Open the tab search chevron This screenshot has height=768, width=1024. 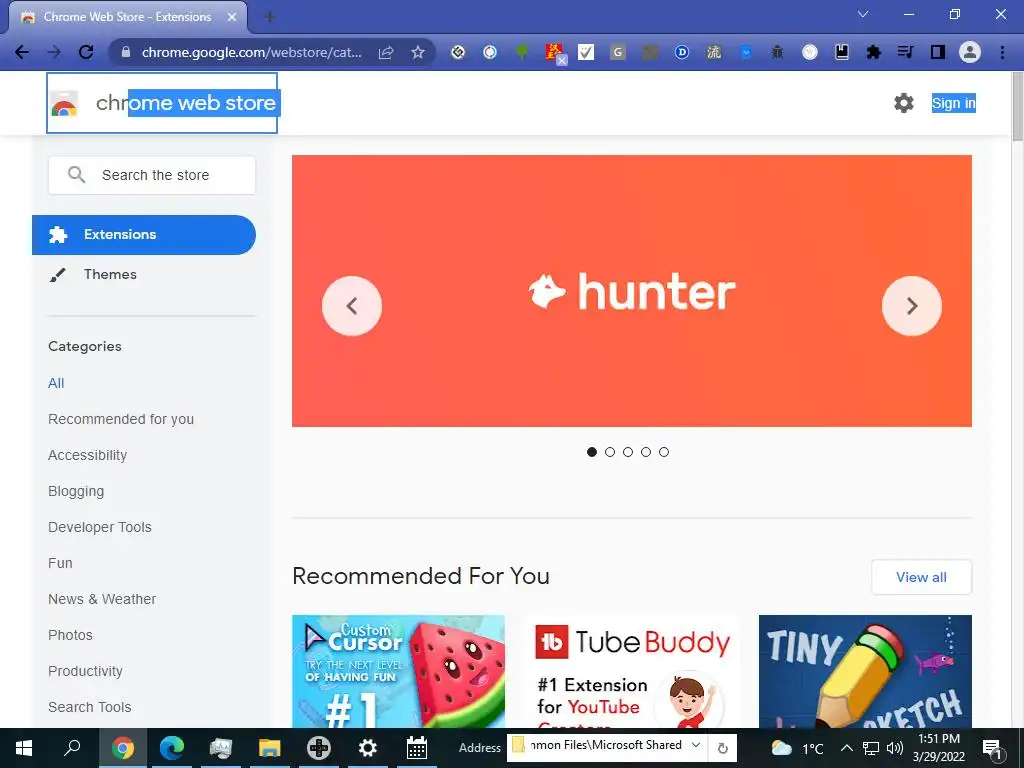tap(863, 14)
